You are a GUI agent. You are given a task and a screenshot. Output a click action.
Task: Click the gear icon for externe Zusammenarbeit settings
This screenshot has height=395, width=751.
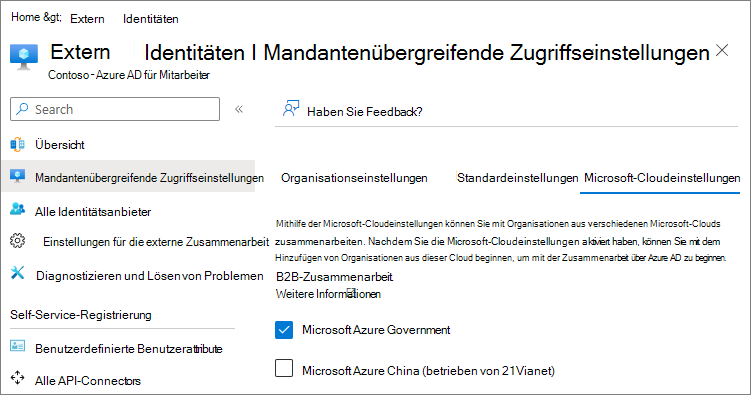click(x=18, y=241)
